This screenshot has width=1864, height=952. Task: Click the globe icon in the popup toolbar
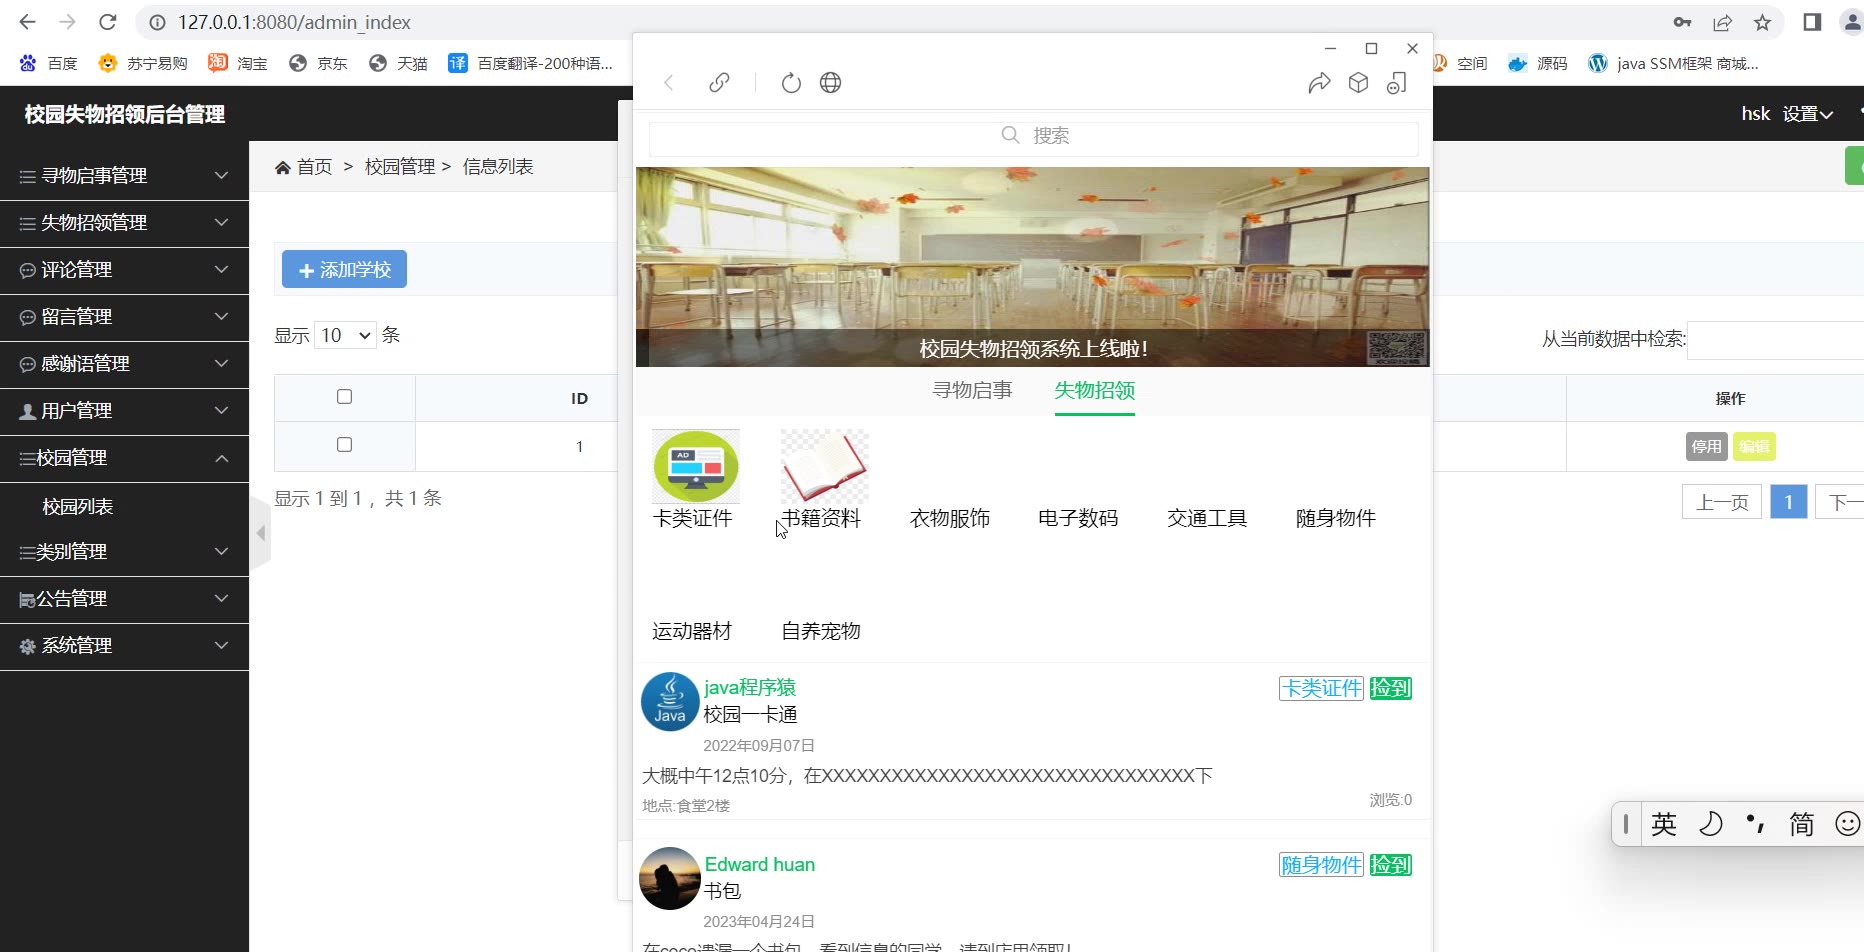[x=830, y=83]
